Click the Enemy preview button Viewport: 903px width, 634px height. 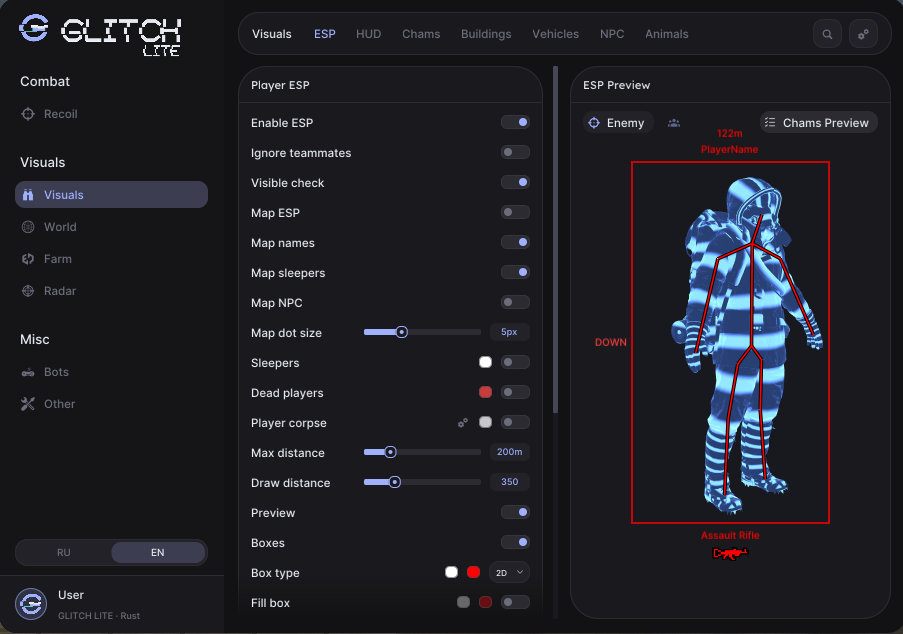[x=618, y=123]
